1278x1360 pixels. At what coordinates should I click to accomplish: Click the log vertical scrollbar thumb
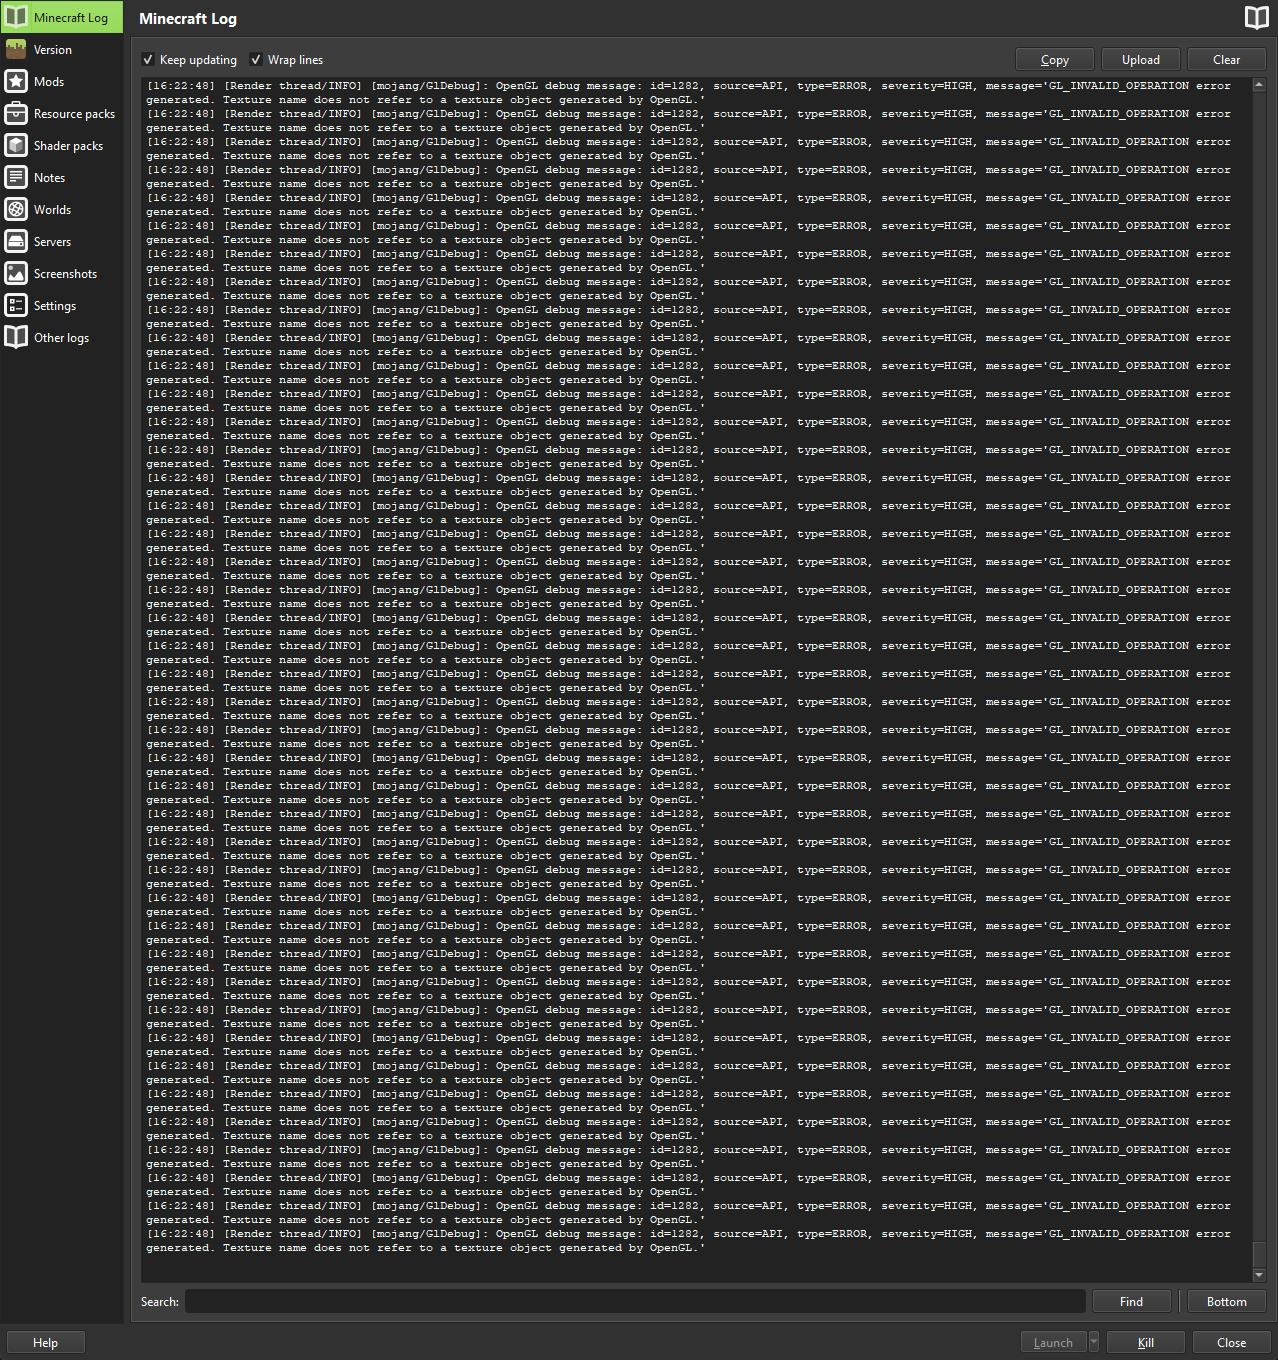click(1259, 1255)
